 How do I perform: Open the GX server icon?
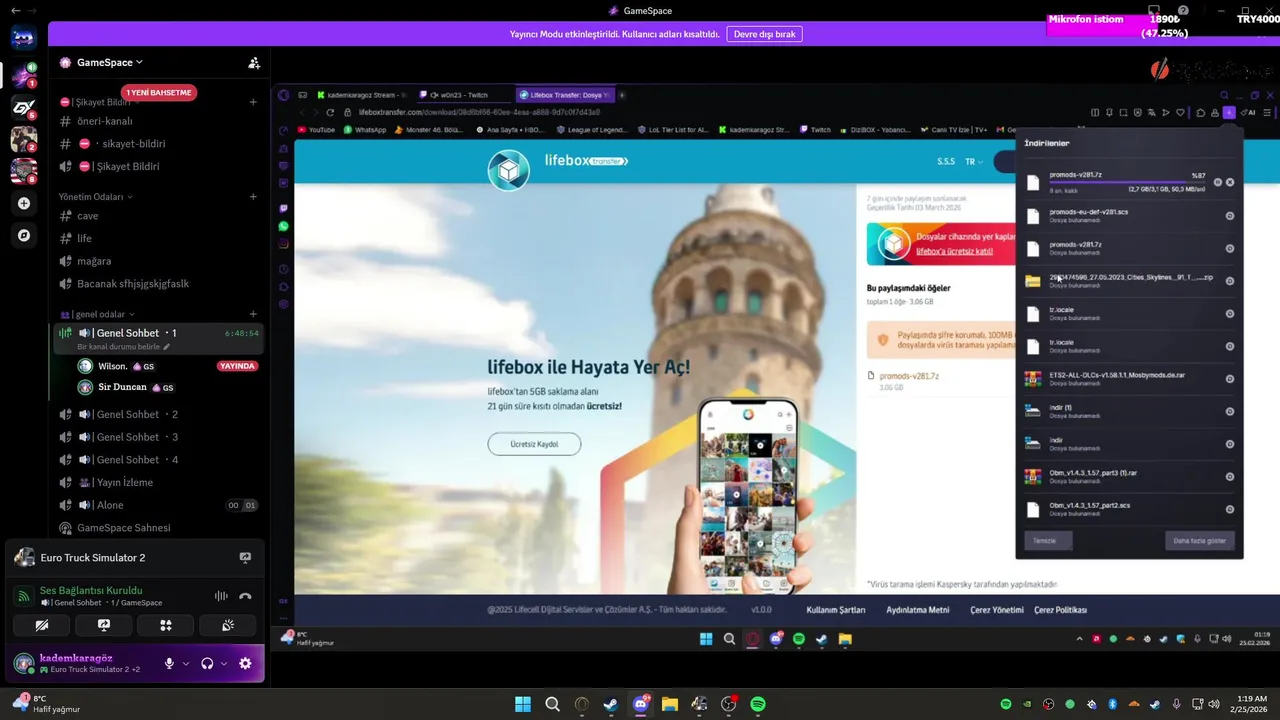point(23,107)
